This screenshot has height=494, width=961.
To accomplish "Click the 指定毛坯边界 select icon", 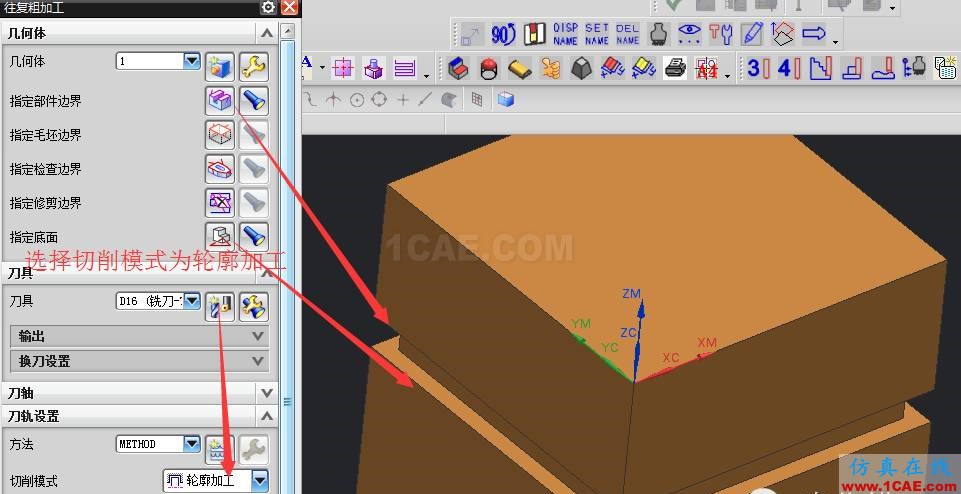I will coord(219,135).
